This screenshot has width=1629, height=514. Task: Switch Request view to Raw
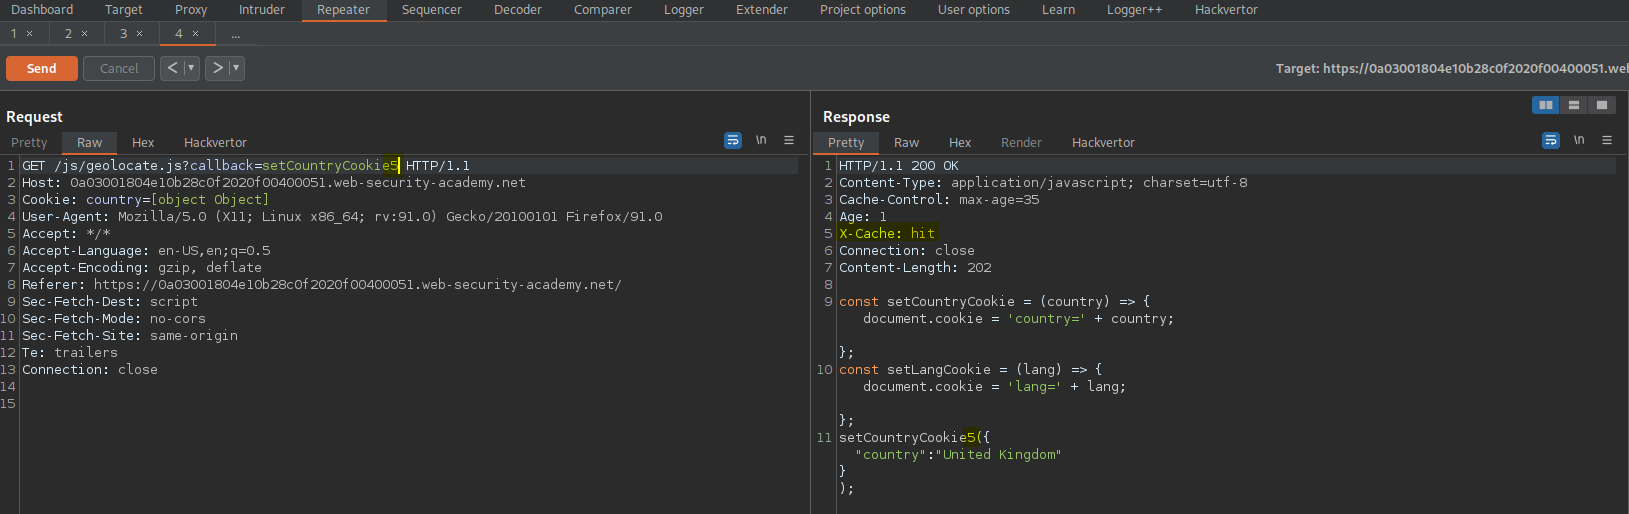tap(90, 143)
